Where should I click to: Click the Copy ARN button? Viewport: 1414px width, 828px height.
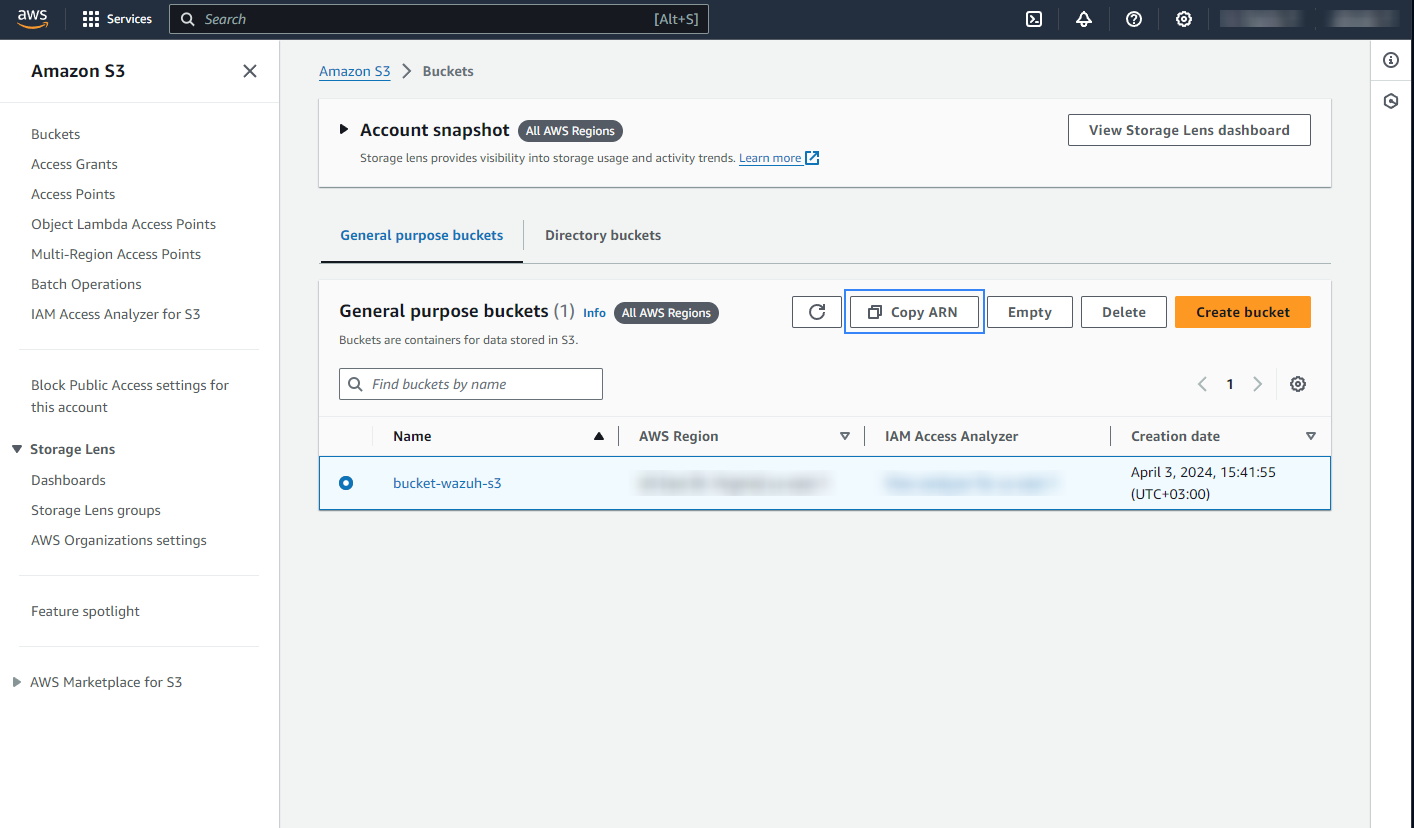click(x=914, y=312)
